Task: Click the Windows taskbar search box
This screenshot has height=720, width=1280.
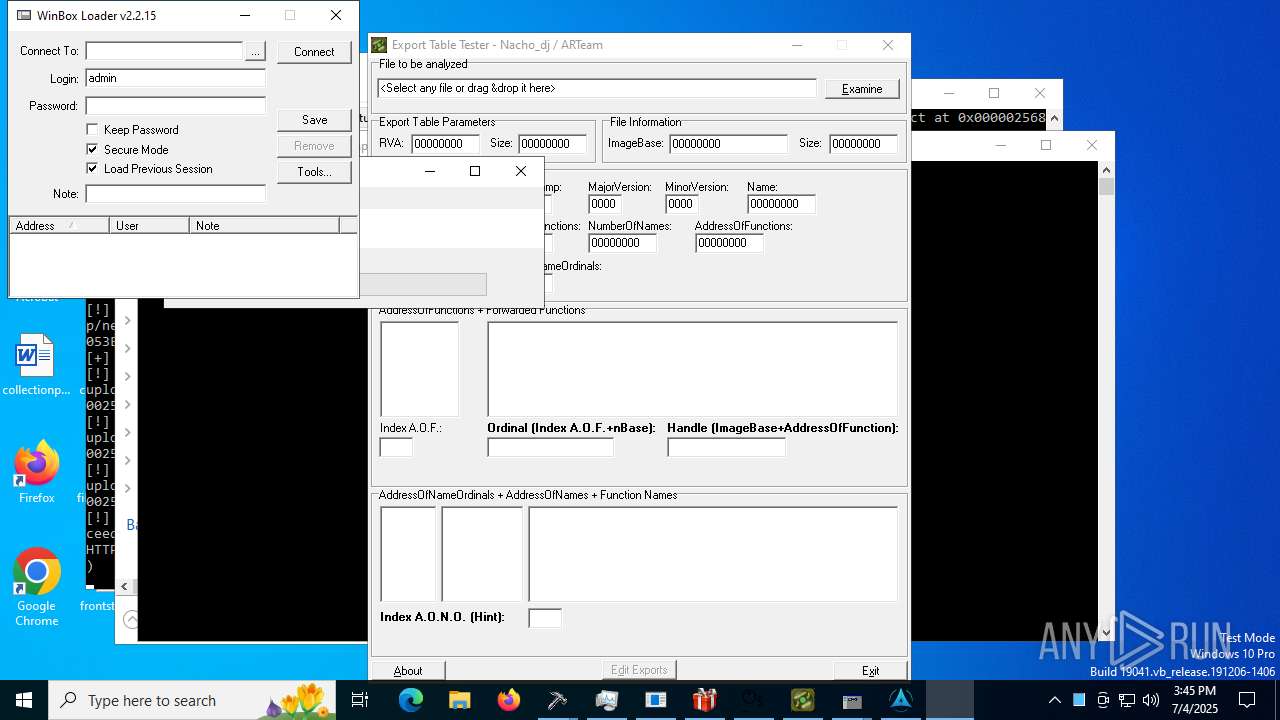Action: point(194,700)
